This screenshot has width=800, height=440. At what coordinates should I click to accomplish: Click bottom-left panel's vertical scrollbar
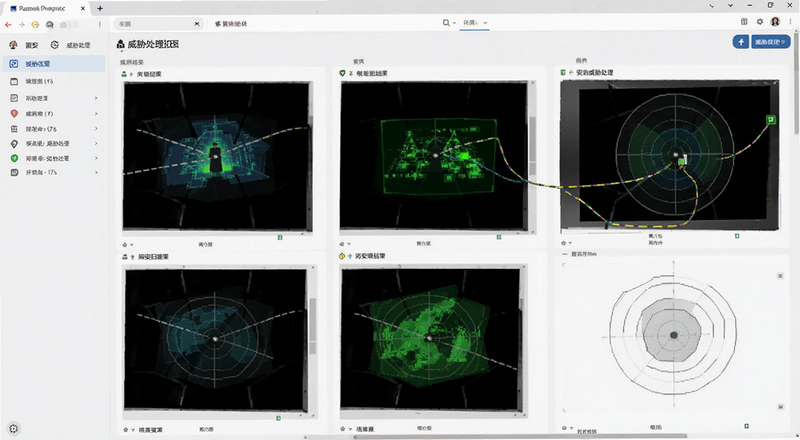coord(313,326)
